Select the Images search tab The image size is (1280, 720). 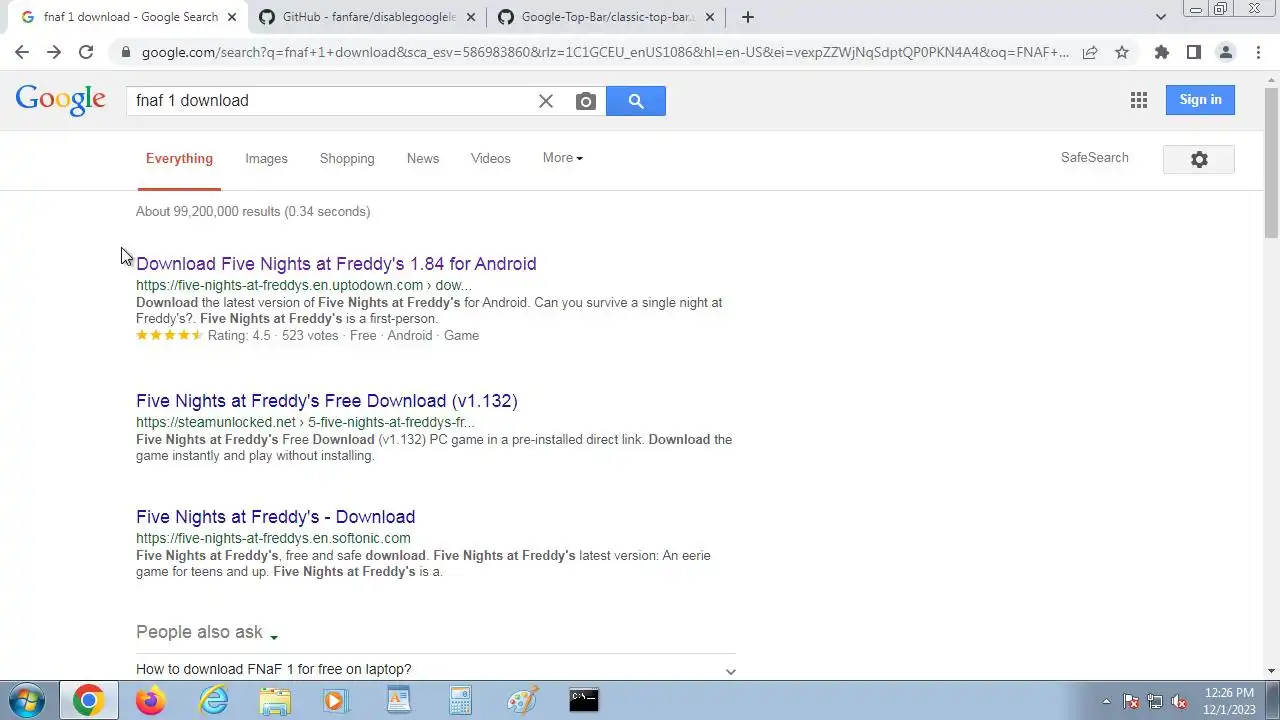tap(266, 158)
